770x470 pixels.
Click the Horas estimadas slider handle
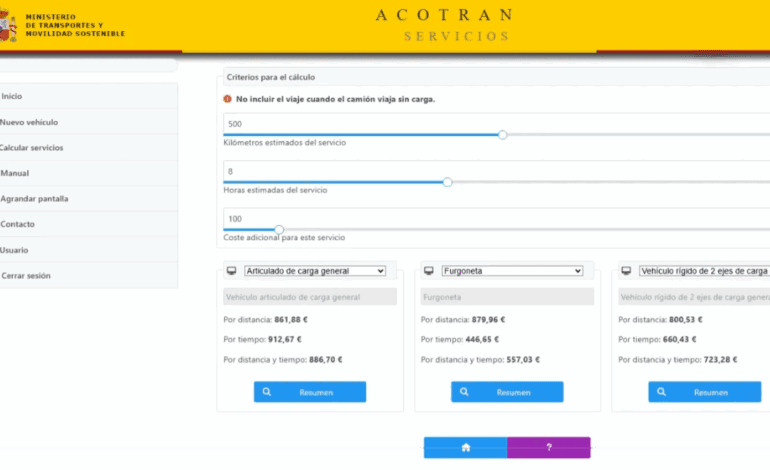447,182
